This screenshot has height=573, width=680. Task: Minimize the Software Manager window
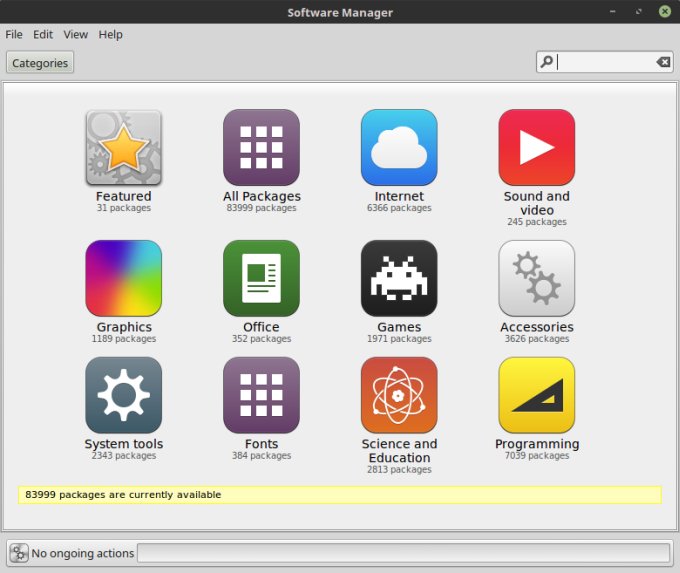pyautogui.click(x=613, y=12)
